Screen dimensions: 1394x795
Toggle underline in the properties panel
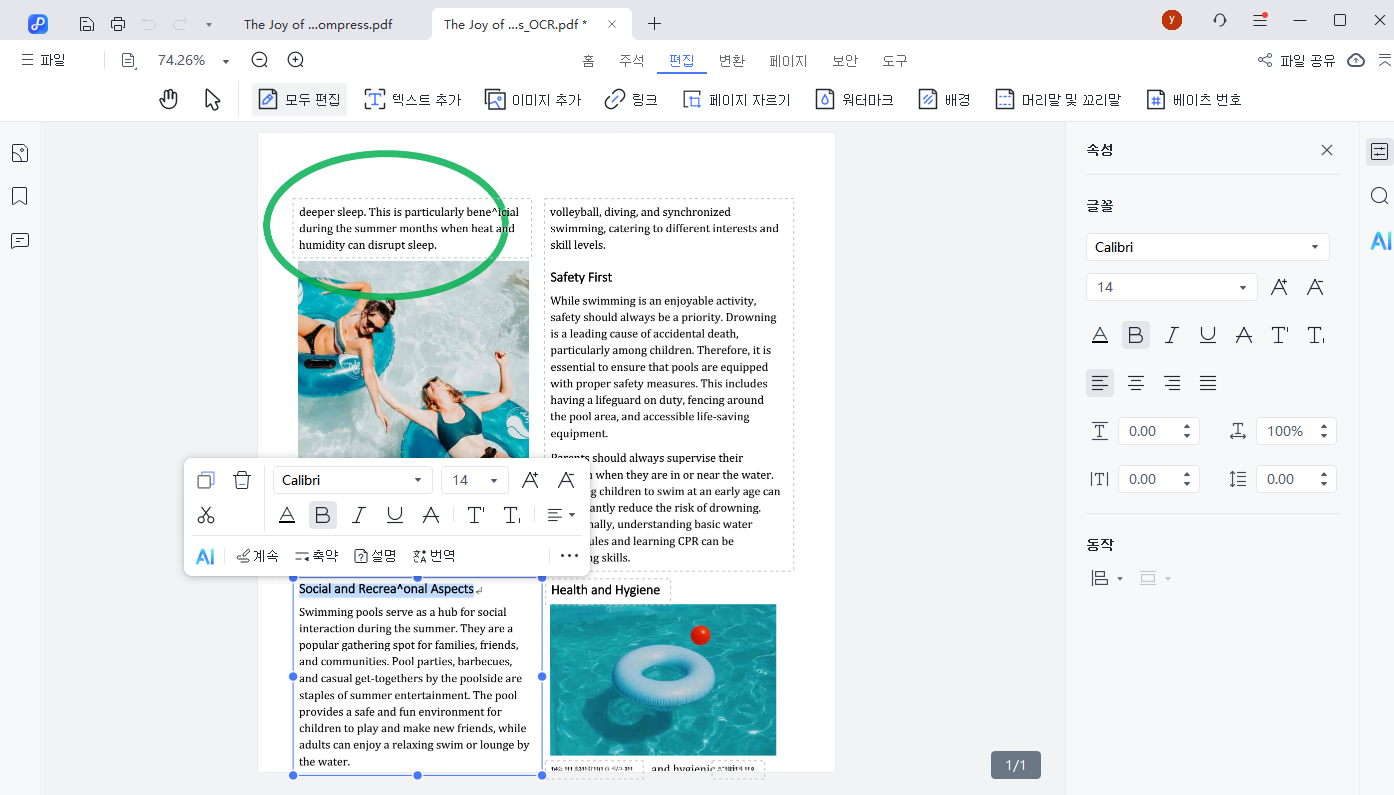[1208, 335]
